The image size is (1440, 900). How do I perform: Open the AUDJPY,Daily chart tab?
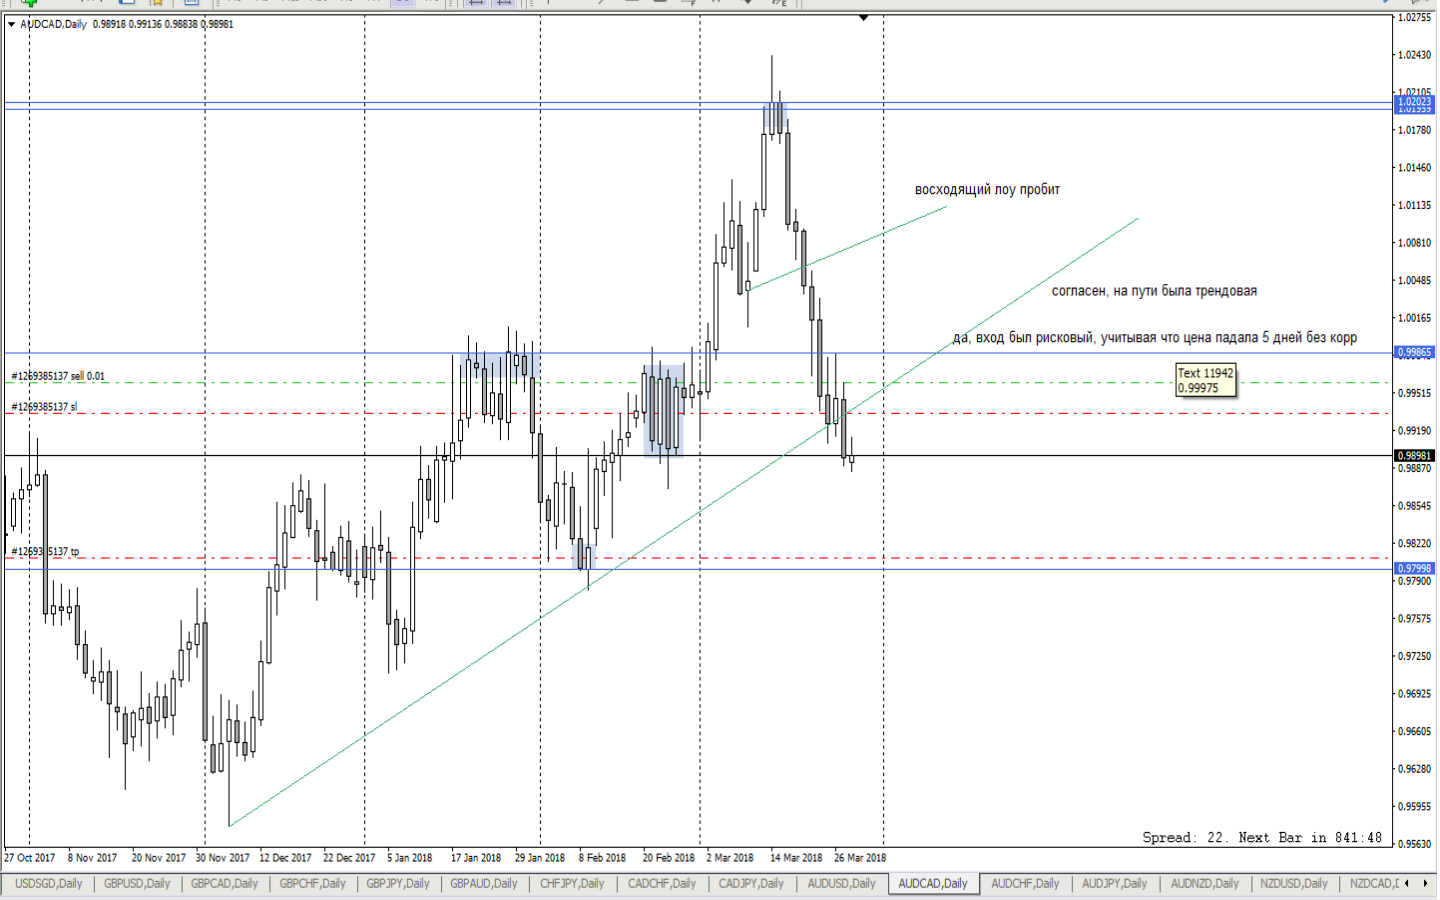[x=1114, y=884]
